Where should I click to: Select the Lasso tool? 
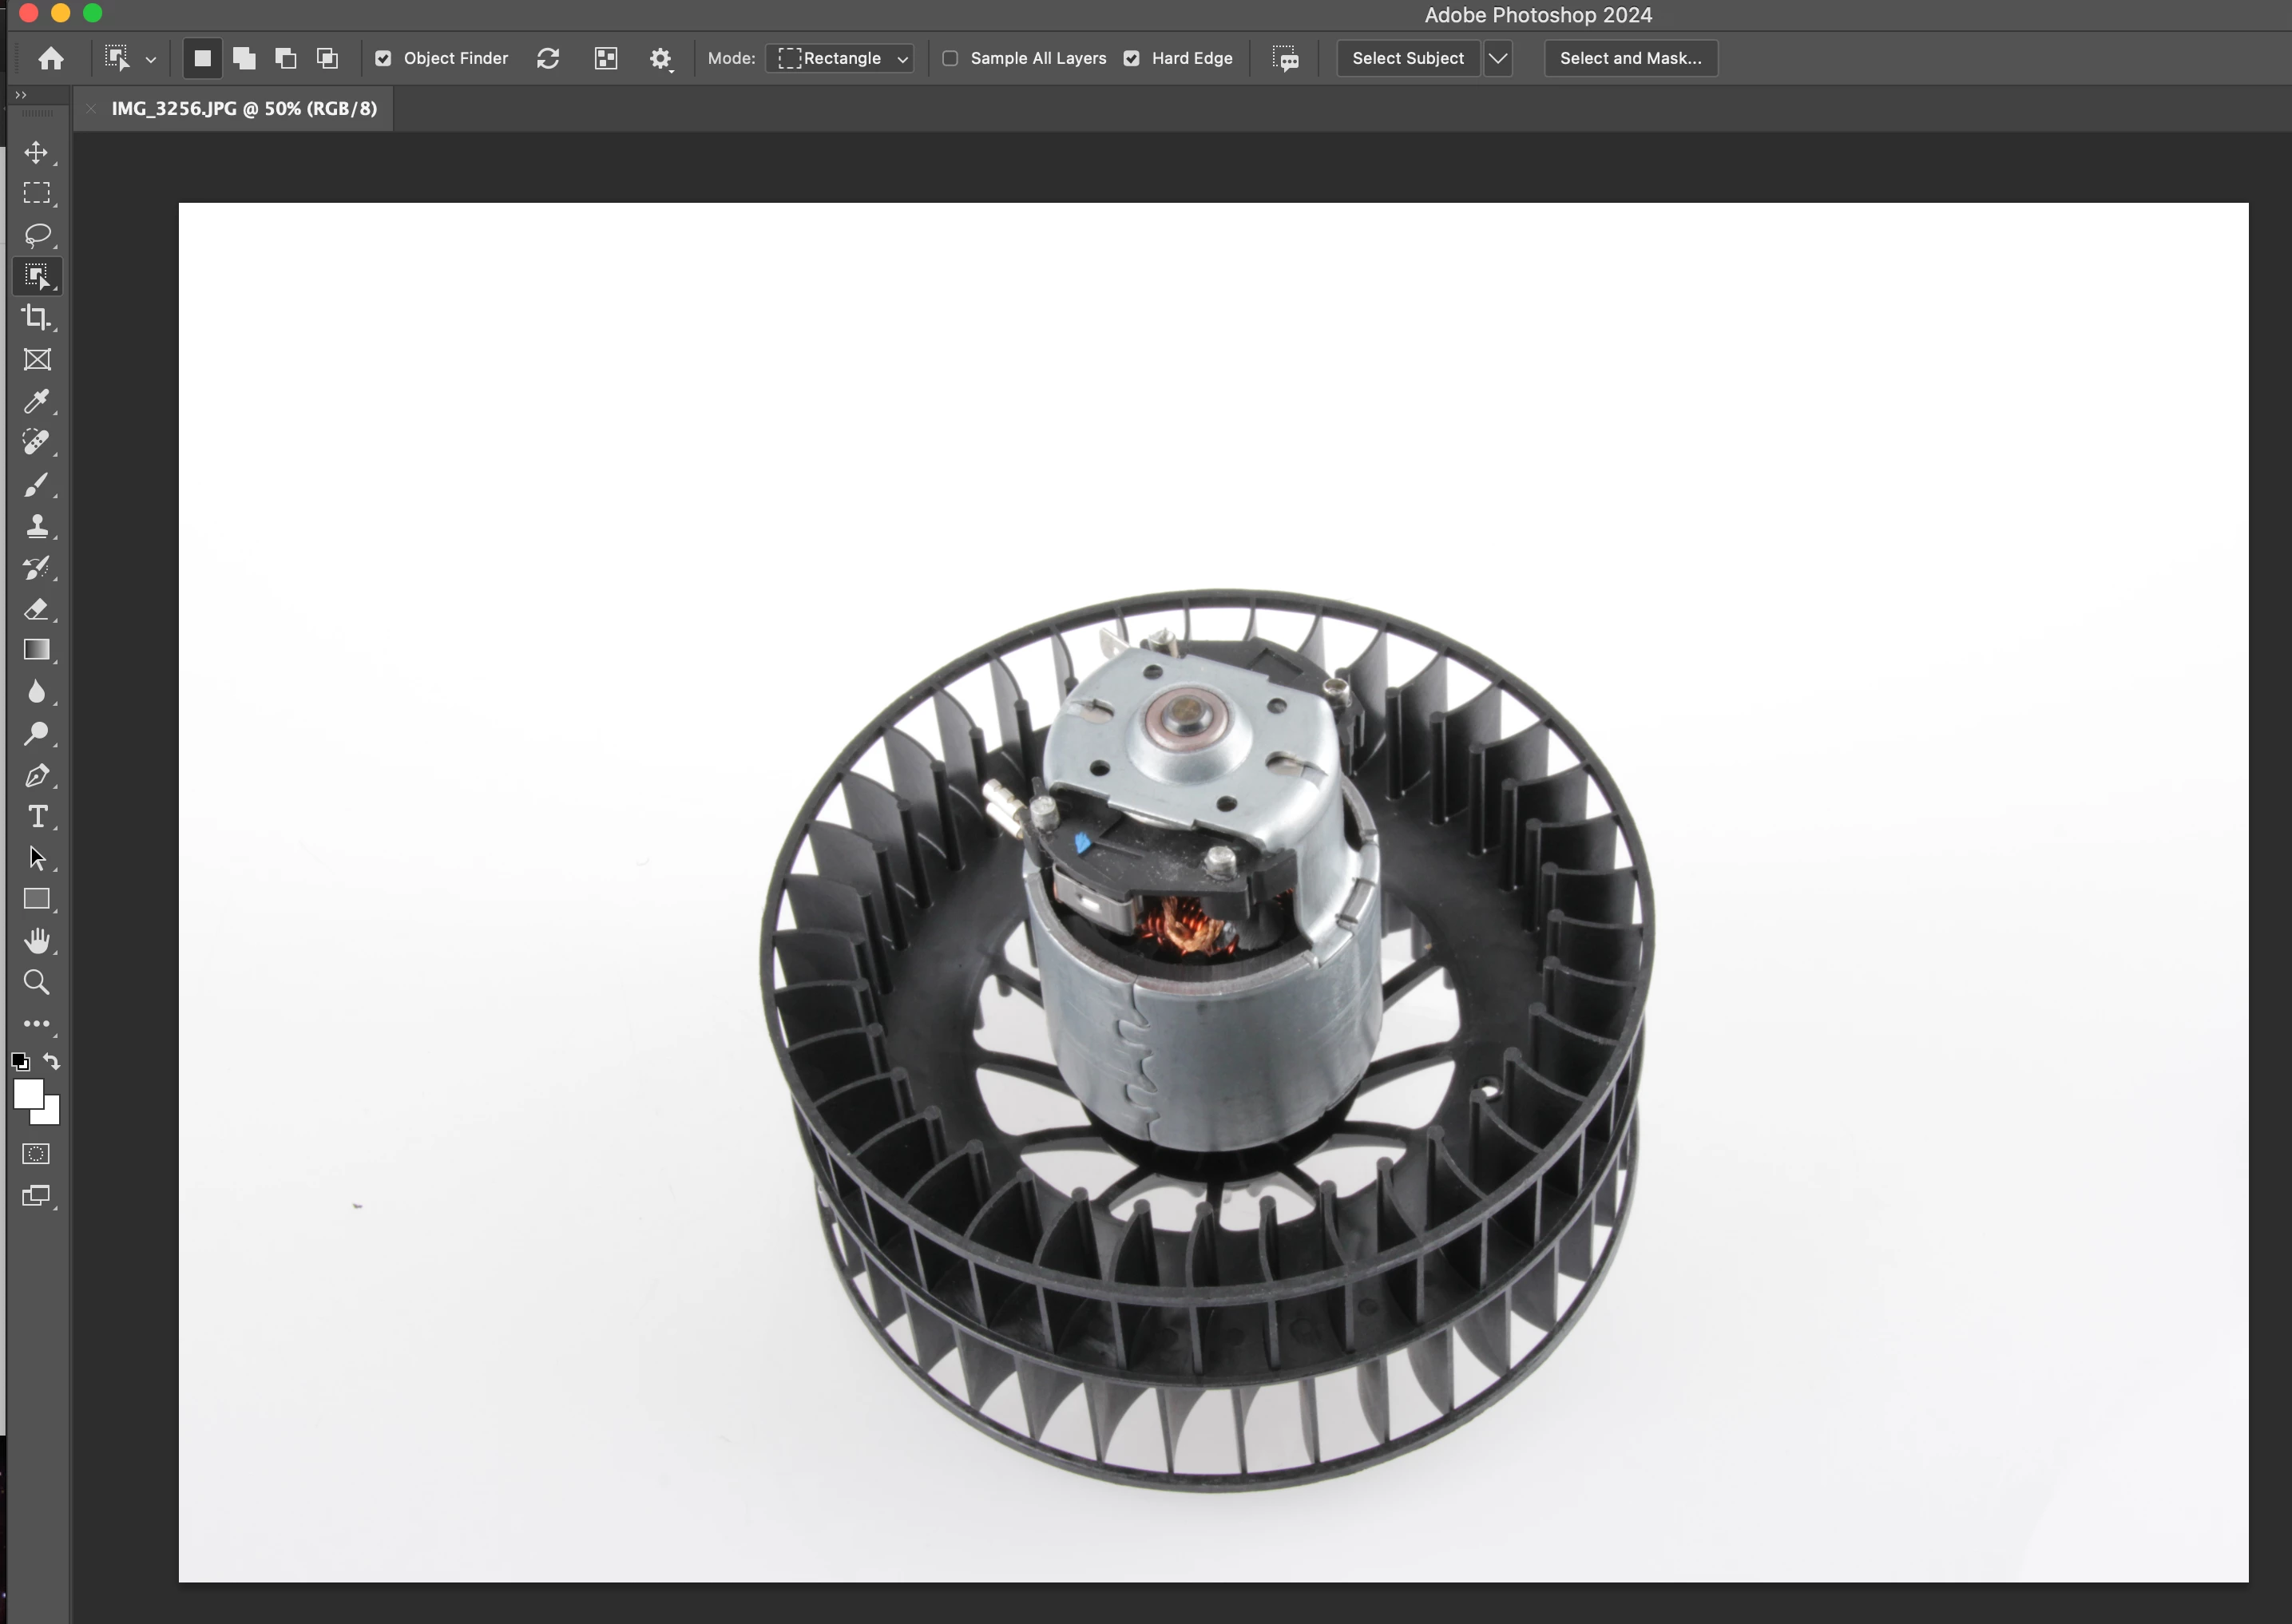click(37, 235)
